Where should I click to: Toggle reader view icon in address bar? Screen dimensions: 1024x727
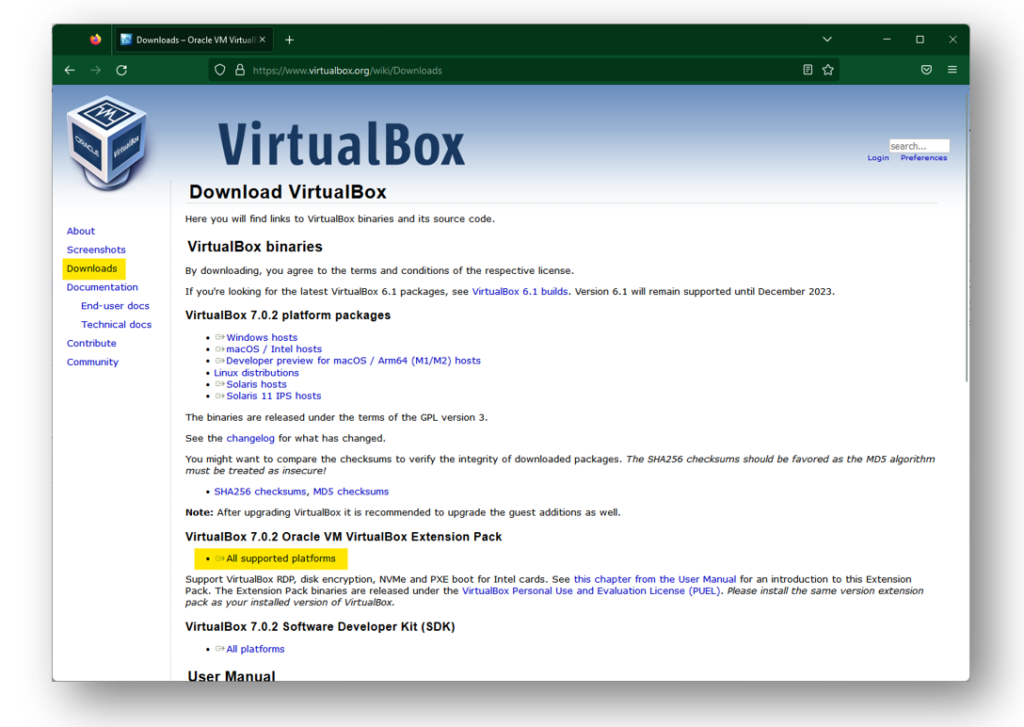tap(808, 70)
